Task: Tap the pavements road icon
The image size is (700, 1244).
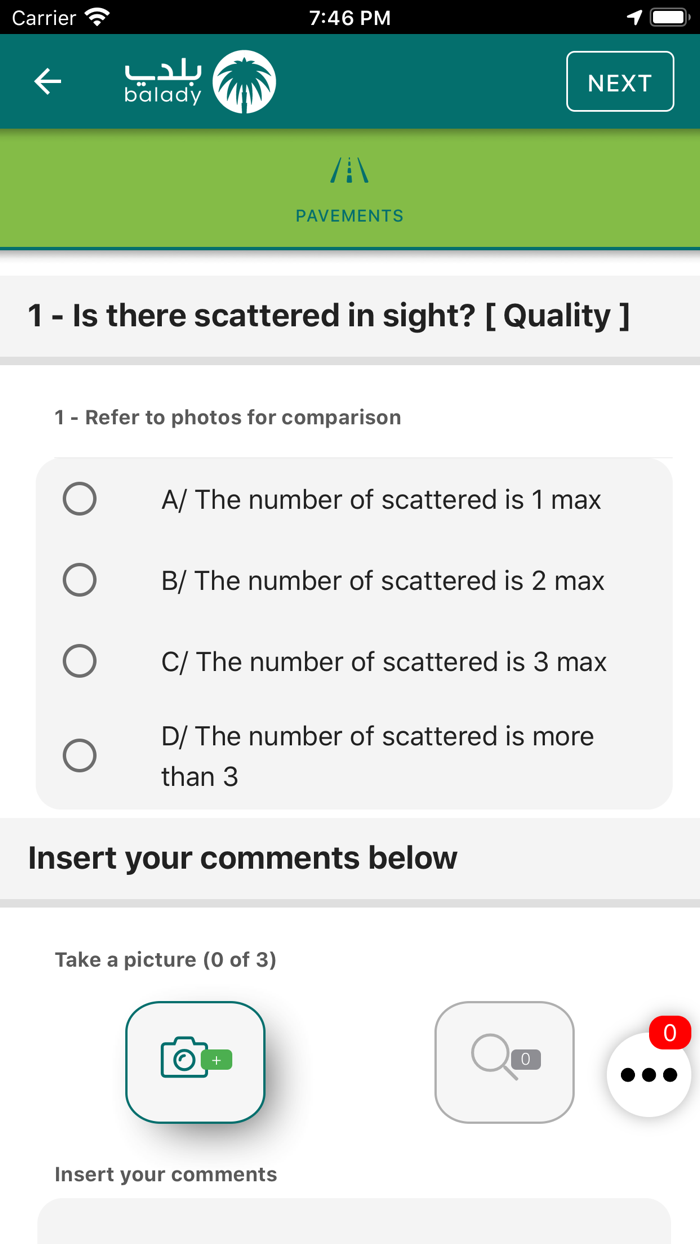Action: point(350,171)
